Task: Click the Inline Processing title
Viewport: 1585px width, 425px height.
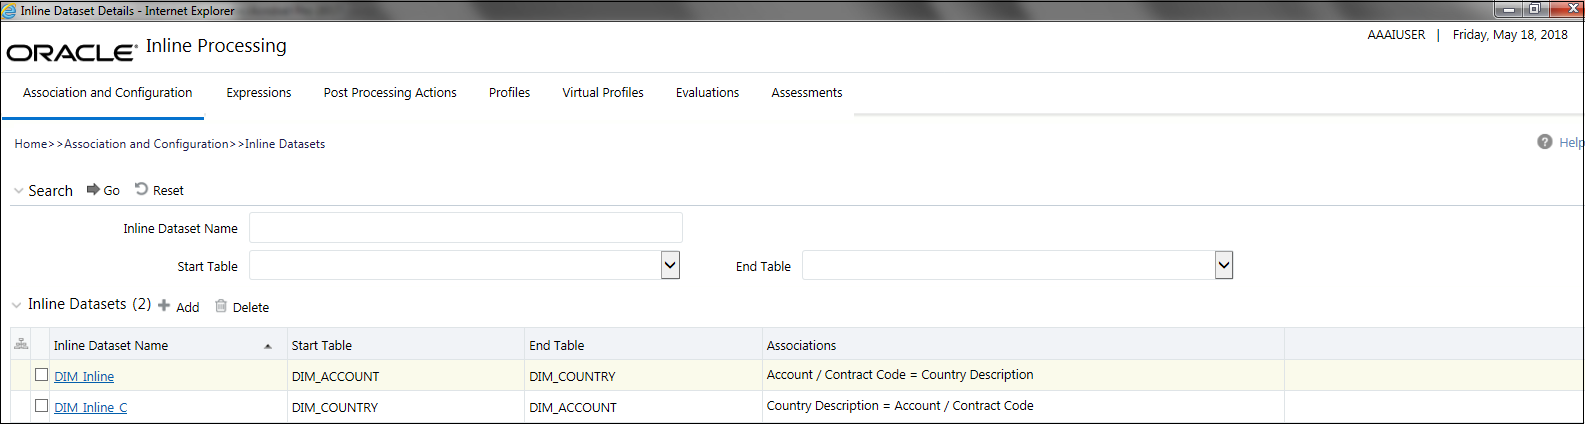Action: pos(216,46)
